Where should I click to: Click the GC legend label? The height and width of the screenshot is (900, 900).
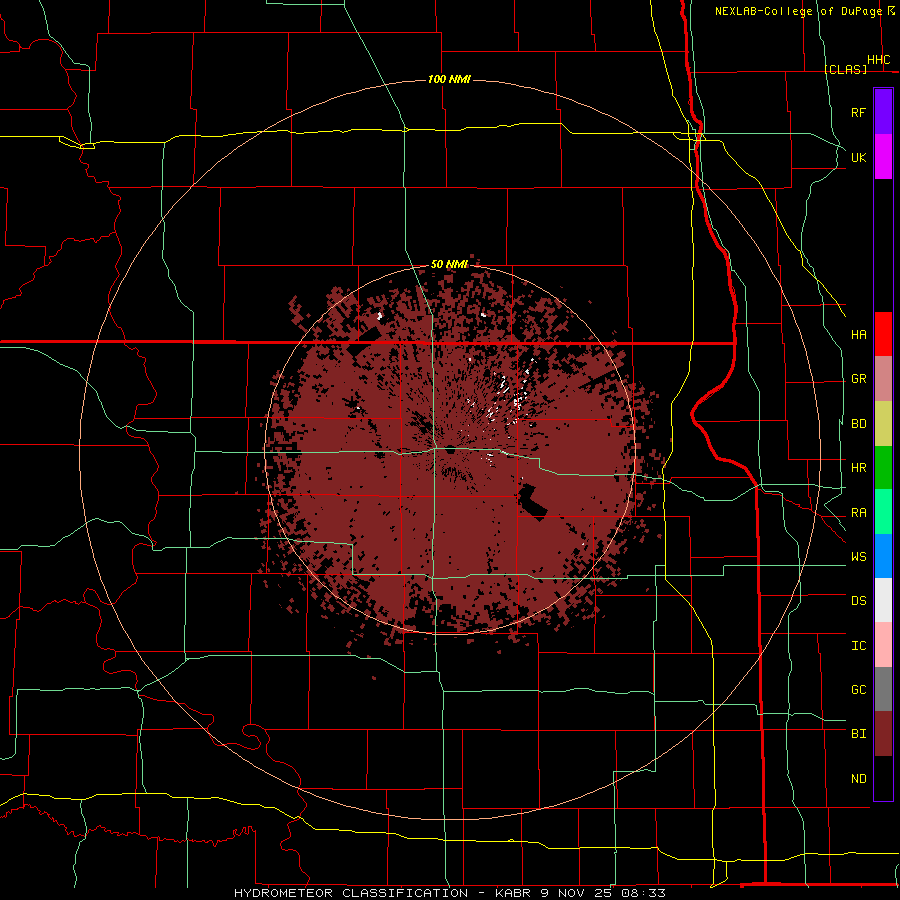pos(858,689)
